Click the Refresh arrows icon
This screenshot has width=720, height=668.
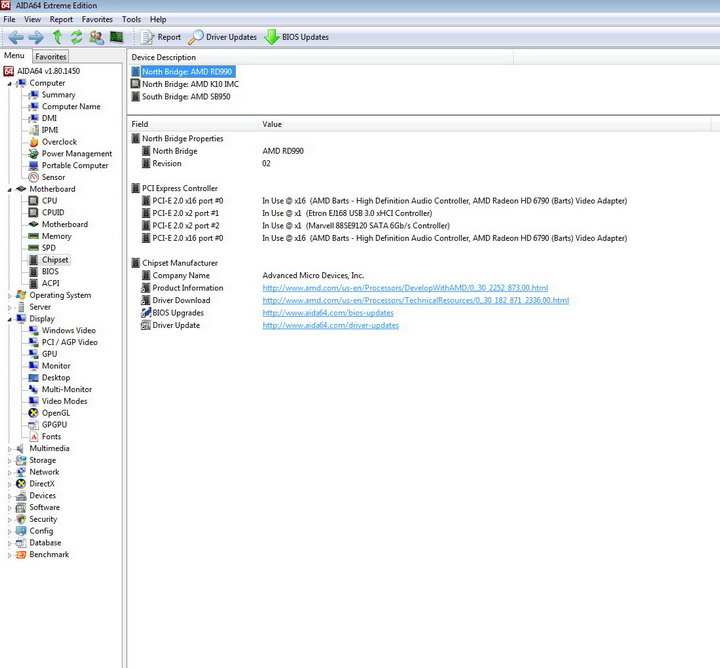click(77, 37)
